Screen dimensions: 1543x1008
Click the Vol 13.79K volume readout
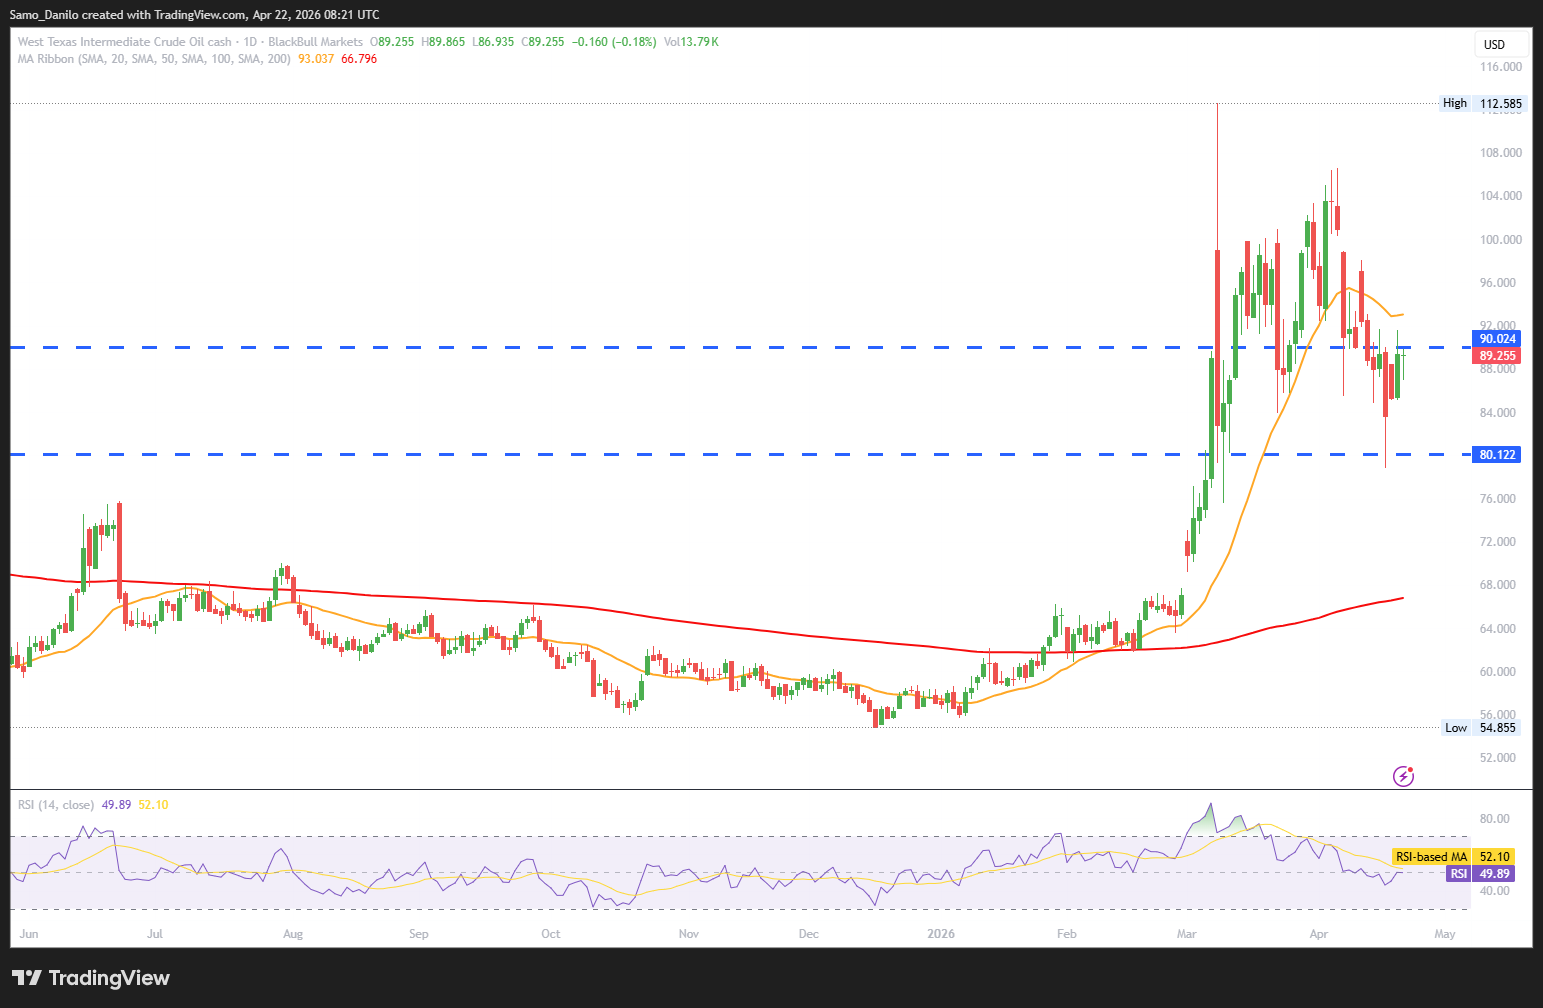(x=691, y=42)
